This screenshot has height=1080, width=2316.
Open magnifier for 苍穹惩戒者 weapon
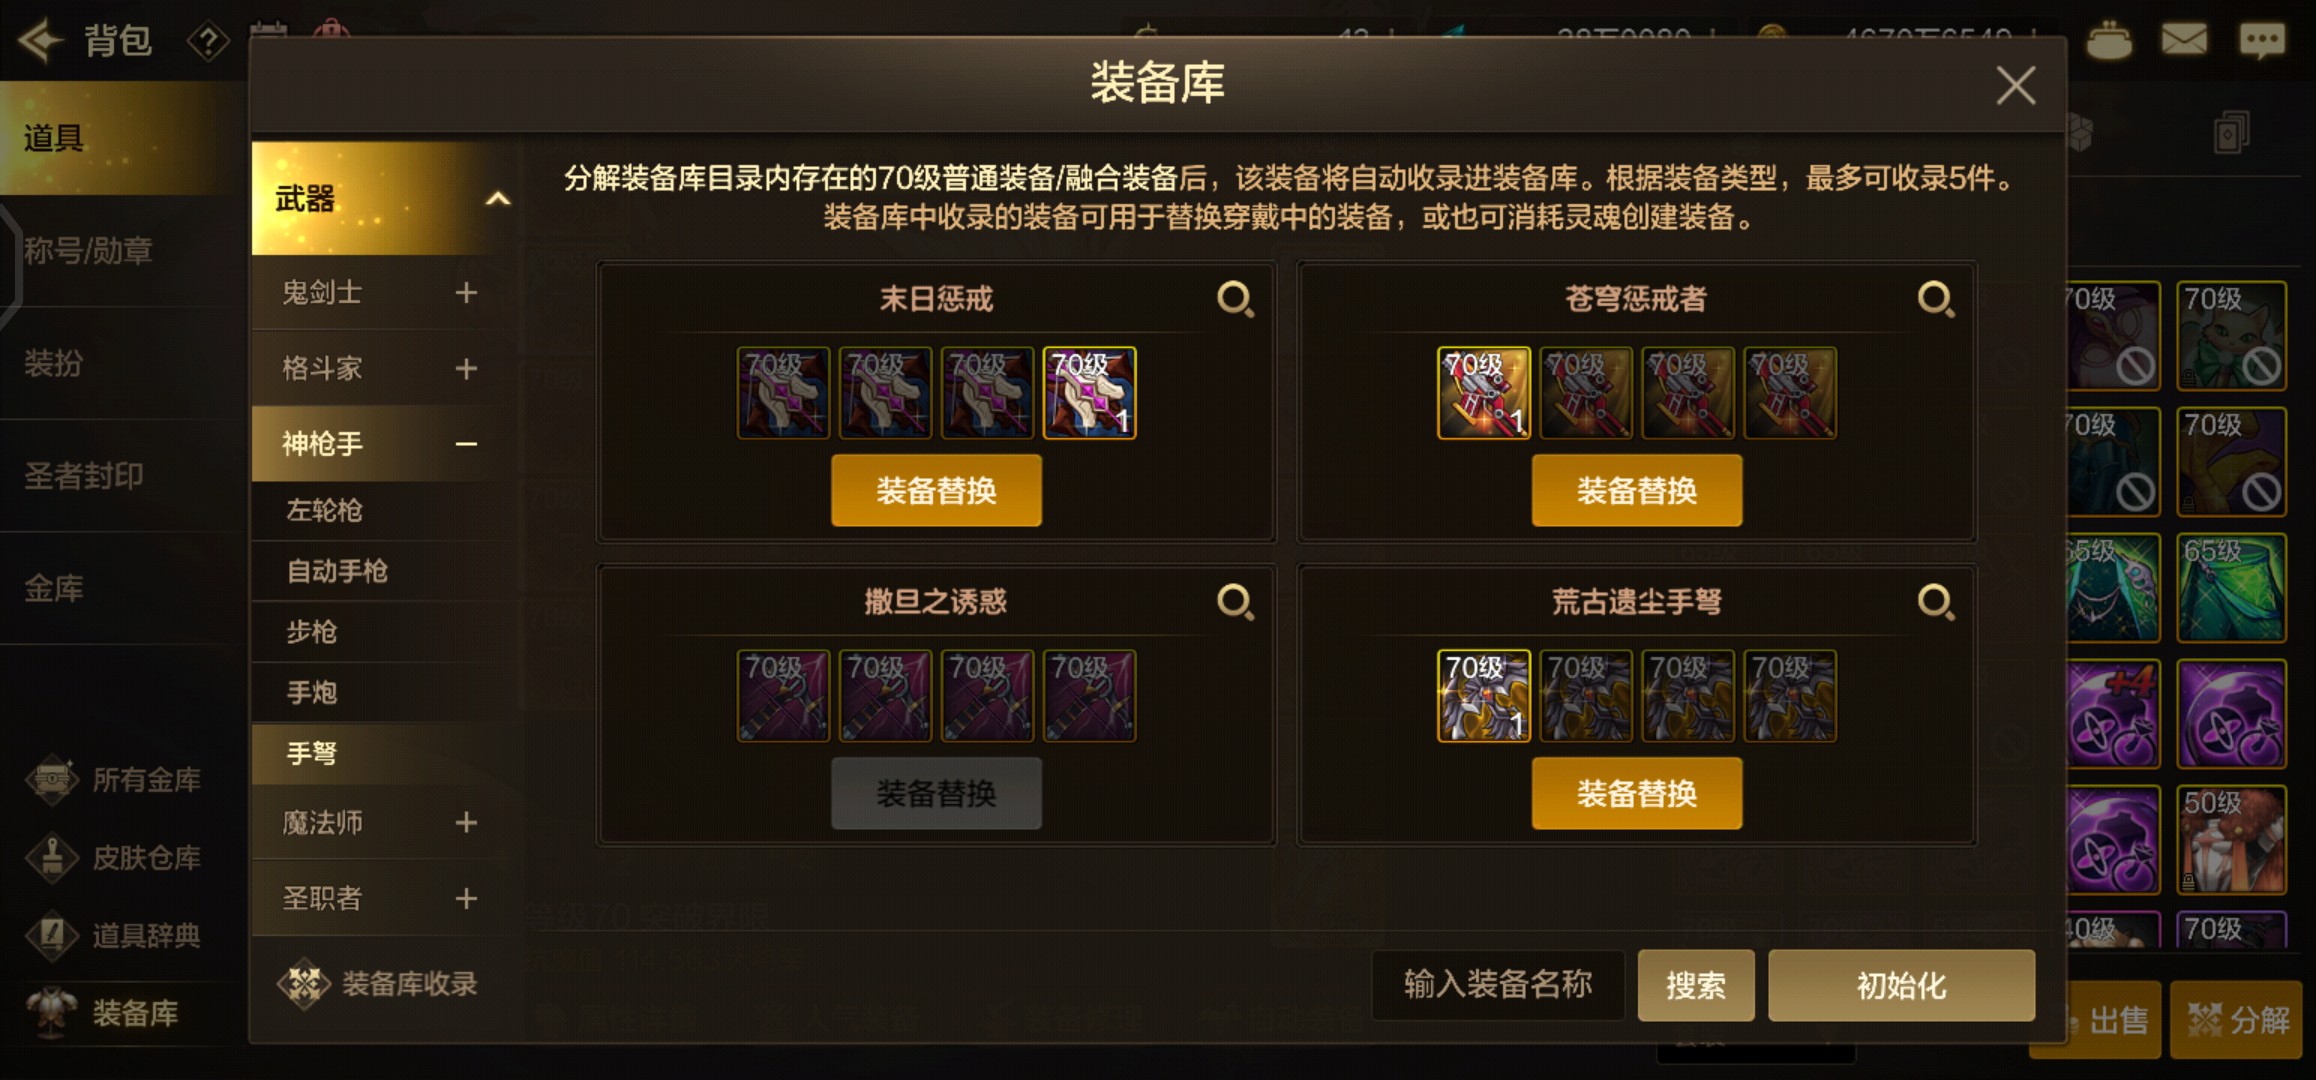(x=1936, y=299)
